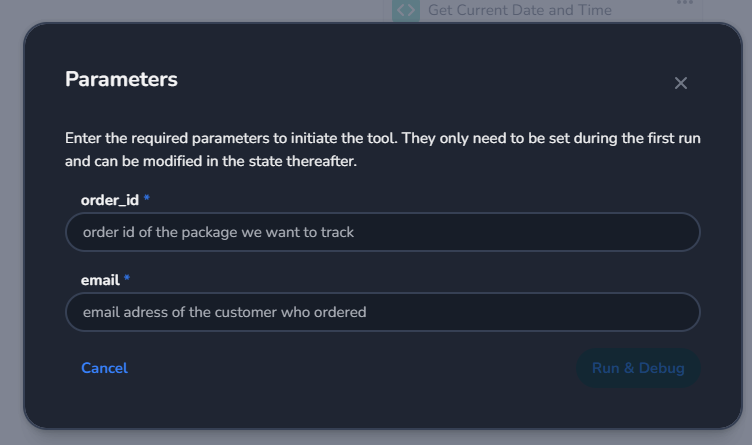The height and width of the screenshot is (445, 752).
Task: Click empty dialog space between Cancel and Run & Debug
Action: [350, 368]
